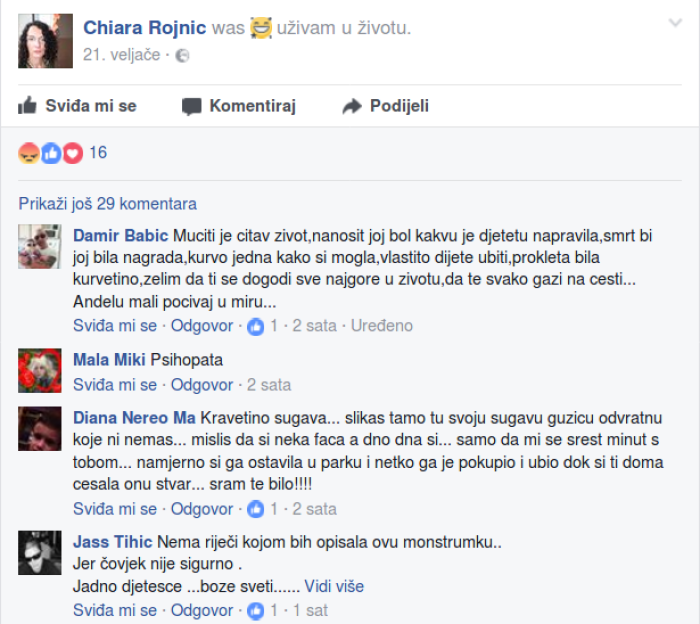700x624 pixels.
Task: Open the angry reaction emoji
Action: coord(29,153)
